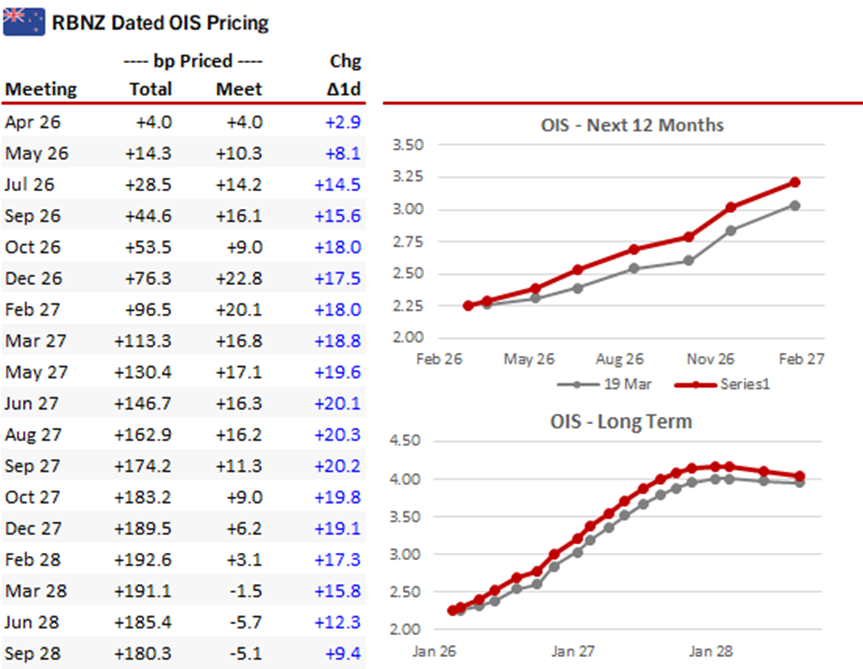Select the 'Jun 28' meeting row label
This screenshot has width=863, height=669.
[x=31, y=623]
